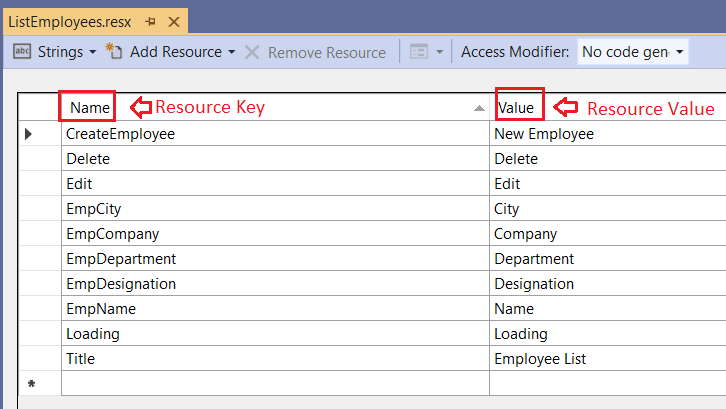The image size is (726, 409).
Task: Select the ListEmployees.resx tab
Action: pos(70,21)
